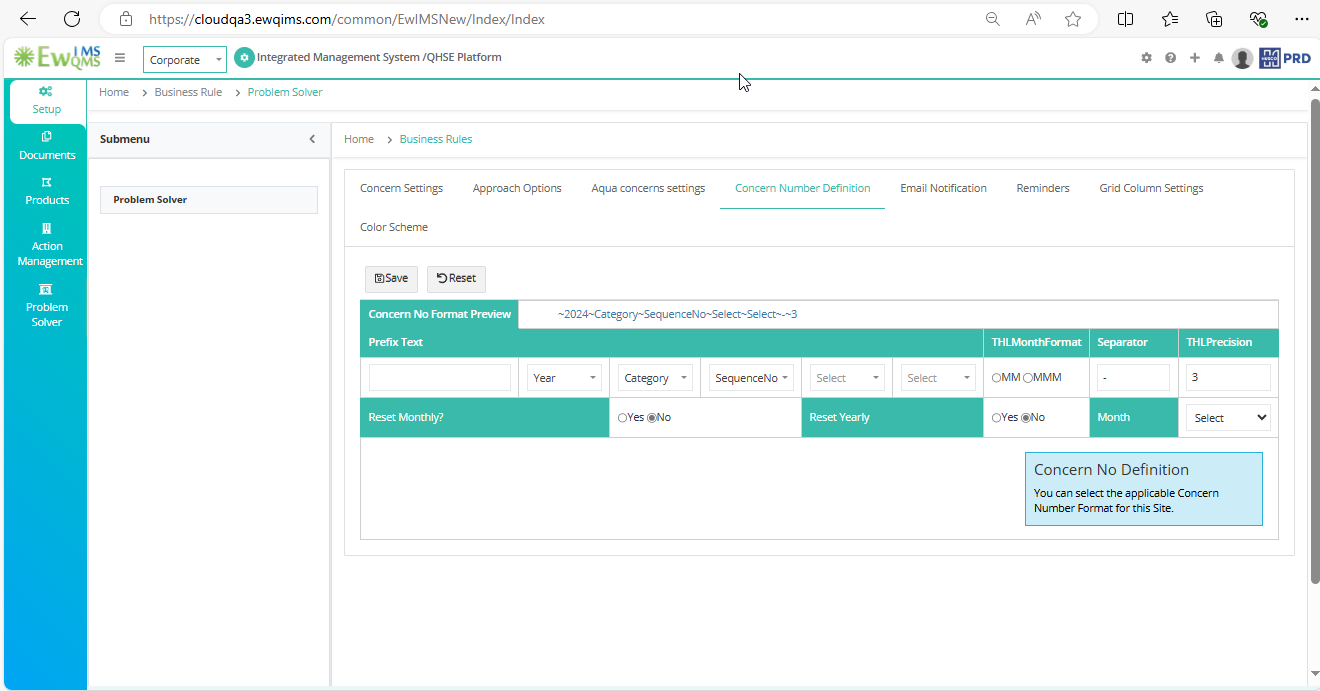
Task: Switch to Aqua concerns settings tab
Action: [648, 188]
